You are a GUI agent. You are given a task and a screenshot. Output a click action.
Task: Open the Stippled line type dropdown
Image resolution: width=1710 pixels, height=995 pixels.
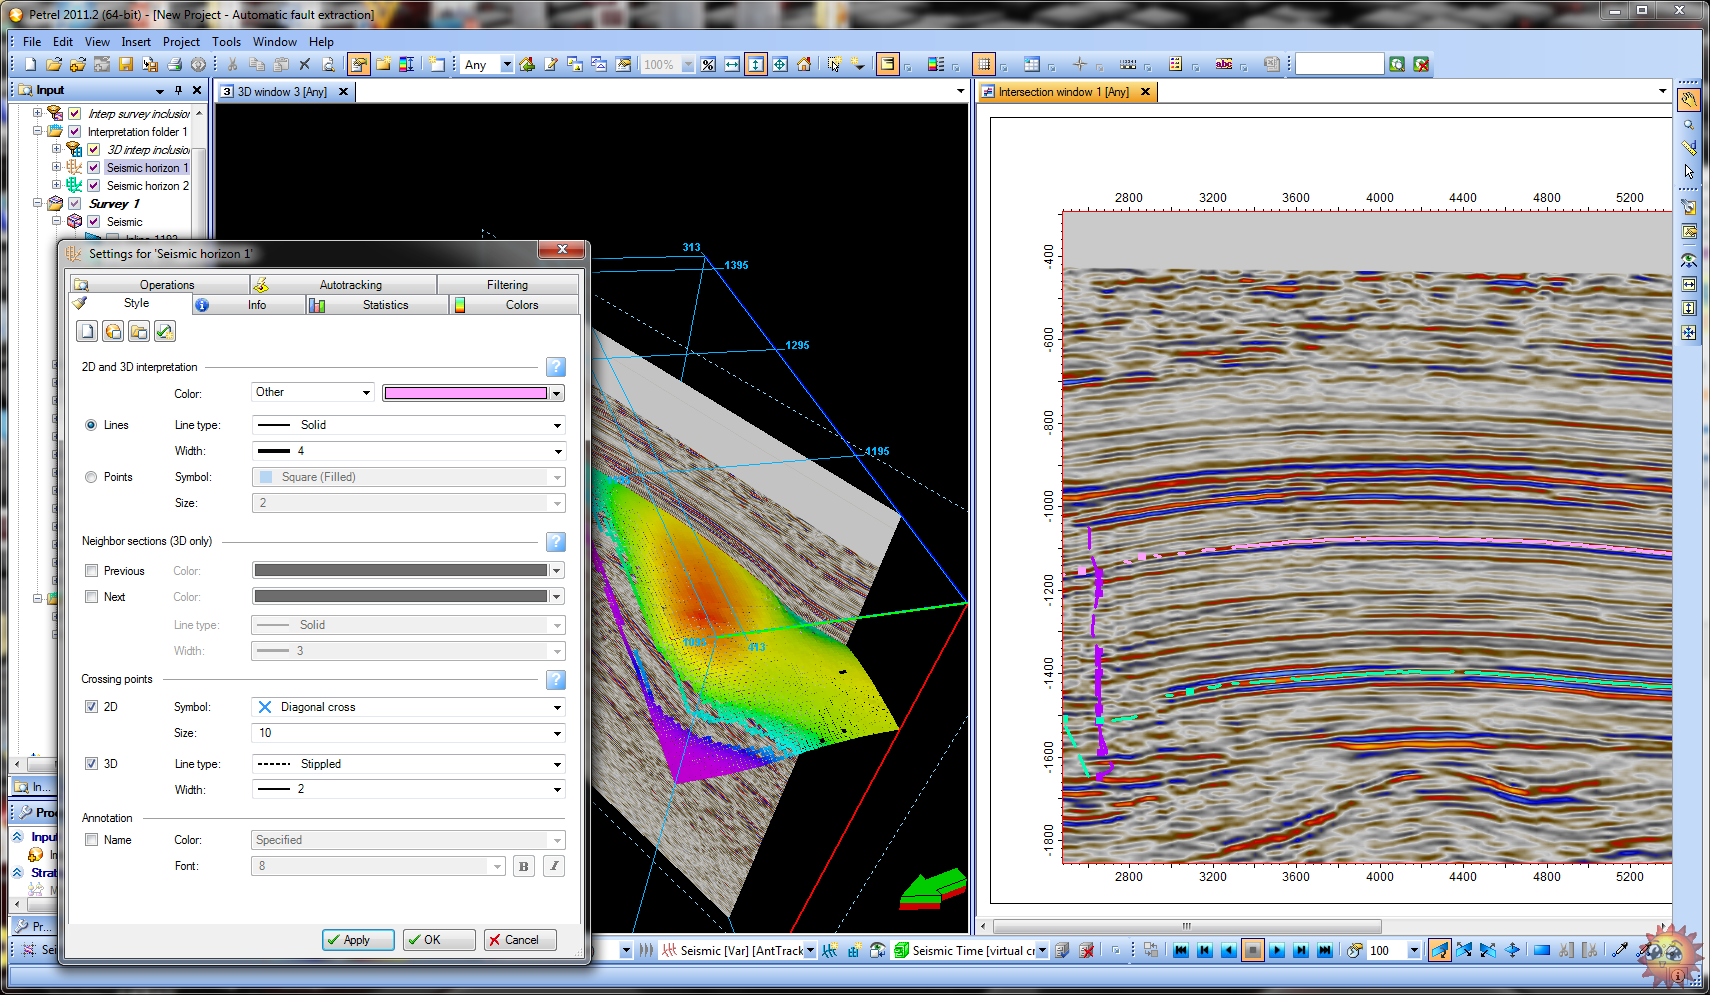[408, 764]
